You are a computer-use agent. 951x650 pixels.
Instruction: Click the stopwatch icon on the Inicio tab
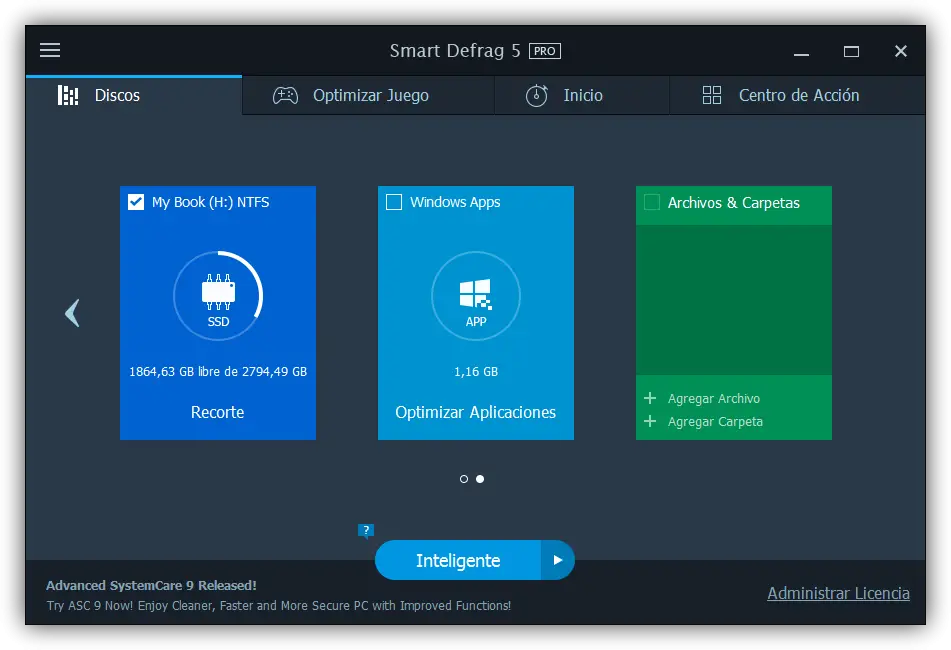(537, 96)
